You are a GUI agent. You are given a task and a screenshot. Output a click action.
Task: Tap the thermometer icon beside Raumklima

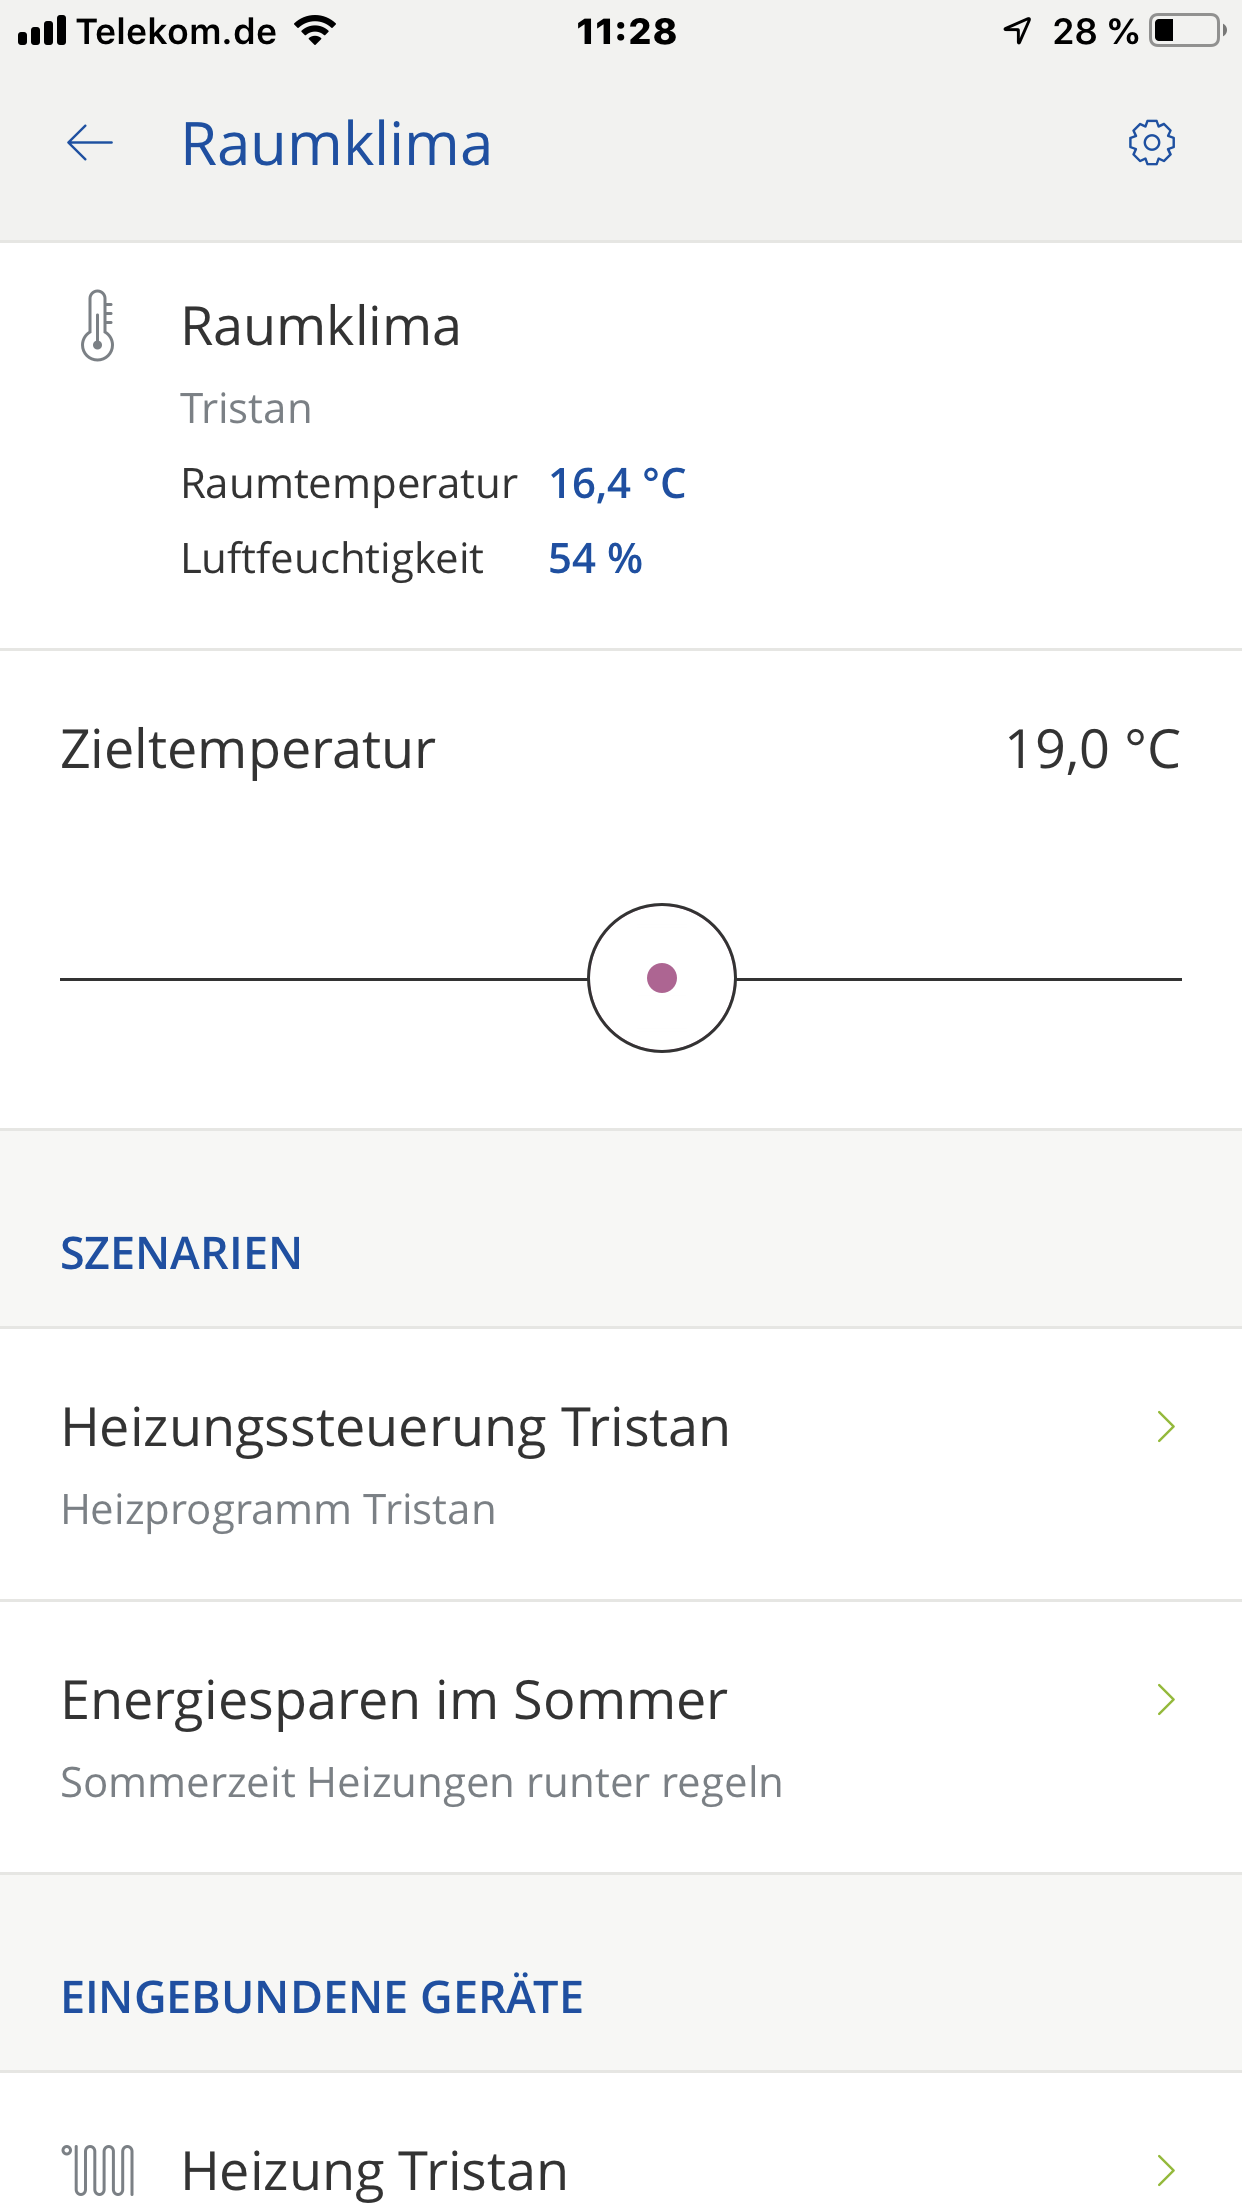(x=97, y=326)
